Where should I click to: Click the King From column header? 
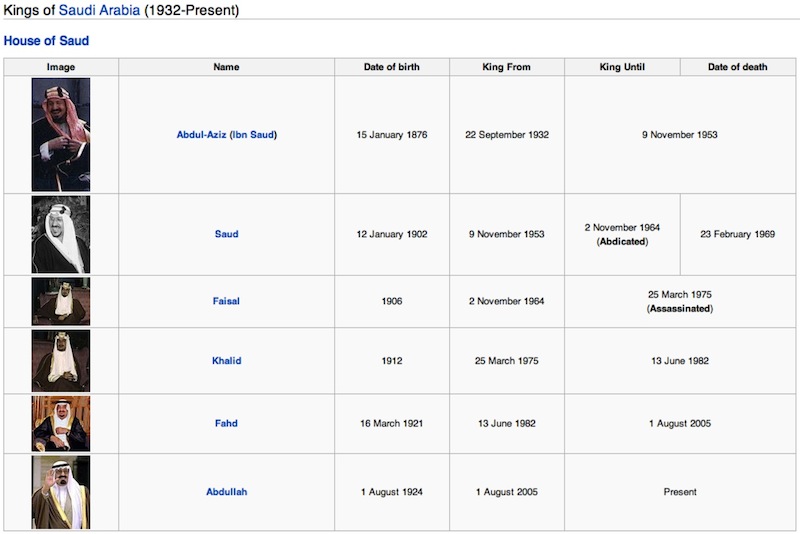[x=507, y=67]
